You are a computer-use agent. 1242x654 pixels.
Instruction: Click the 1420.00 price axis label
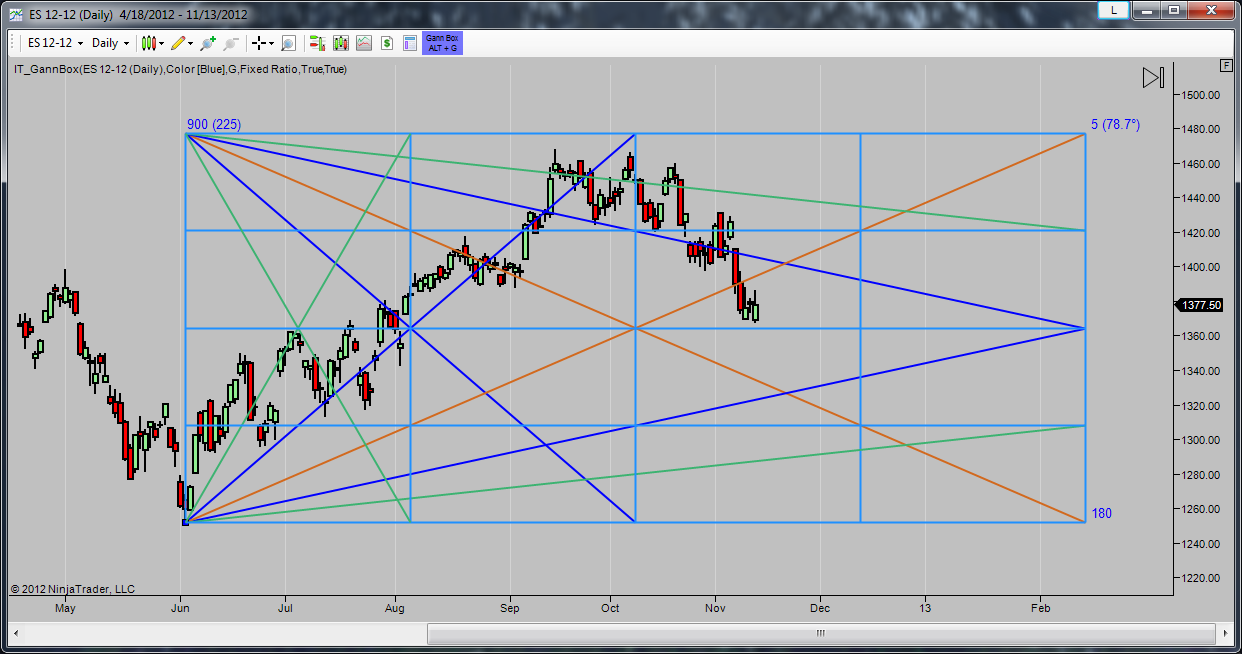click(1201, 233)
